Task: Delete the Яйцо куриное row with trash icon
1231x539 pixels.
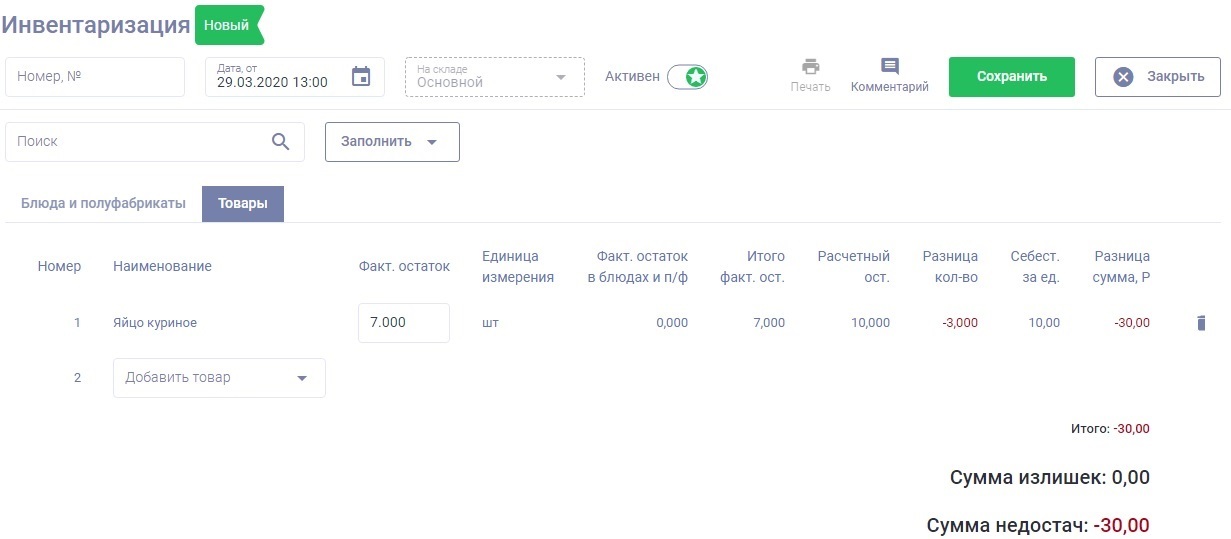Action: 1201,323
